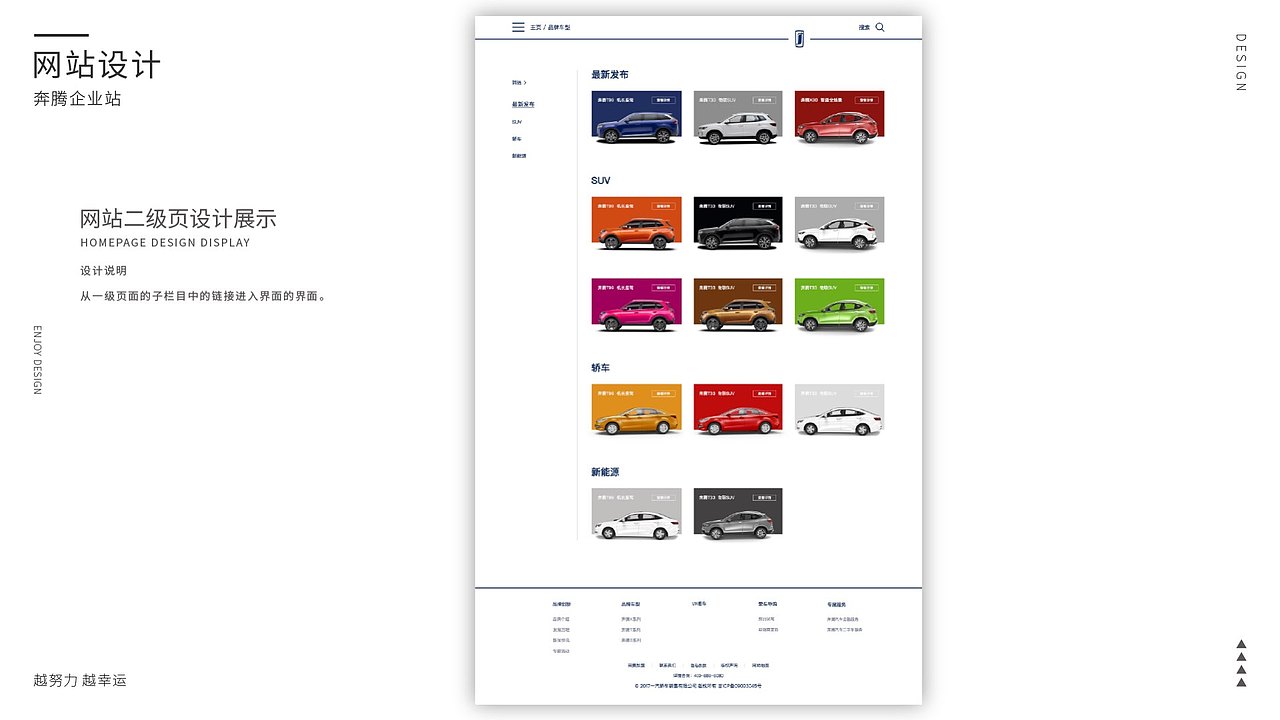Click the 搜索 label in the header
1280x720 pixels.
864,28
